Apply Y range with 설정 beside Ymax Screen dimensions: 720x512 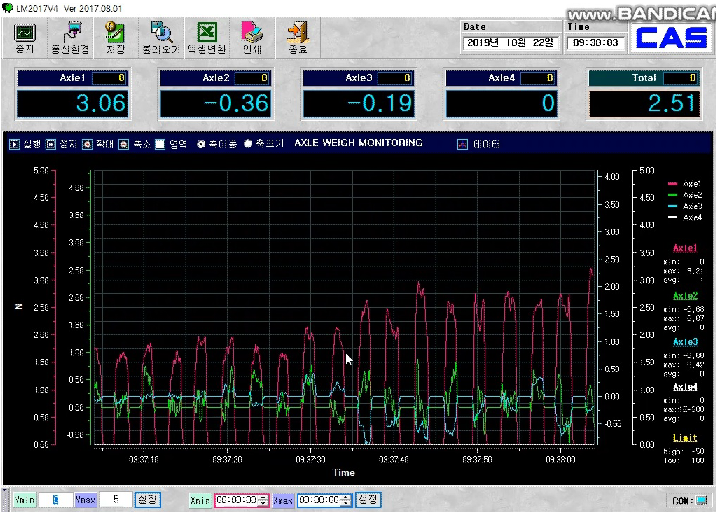point(147,500)
